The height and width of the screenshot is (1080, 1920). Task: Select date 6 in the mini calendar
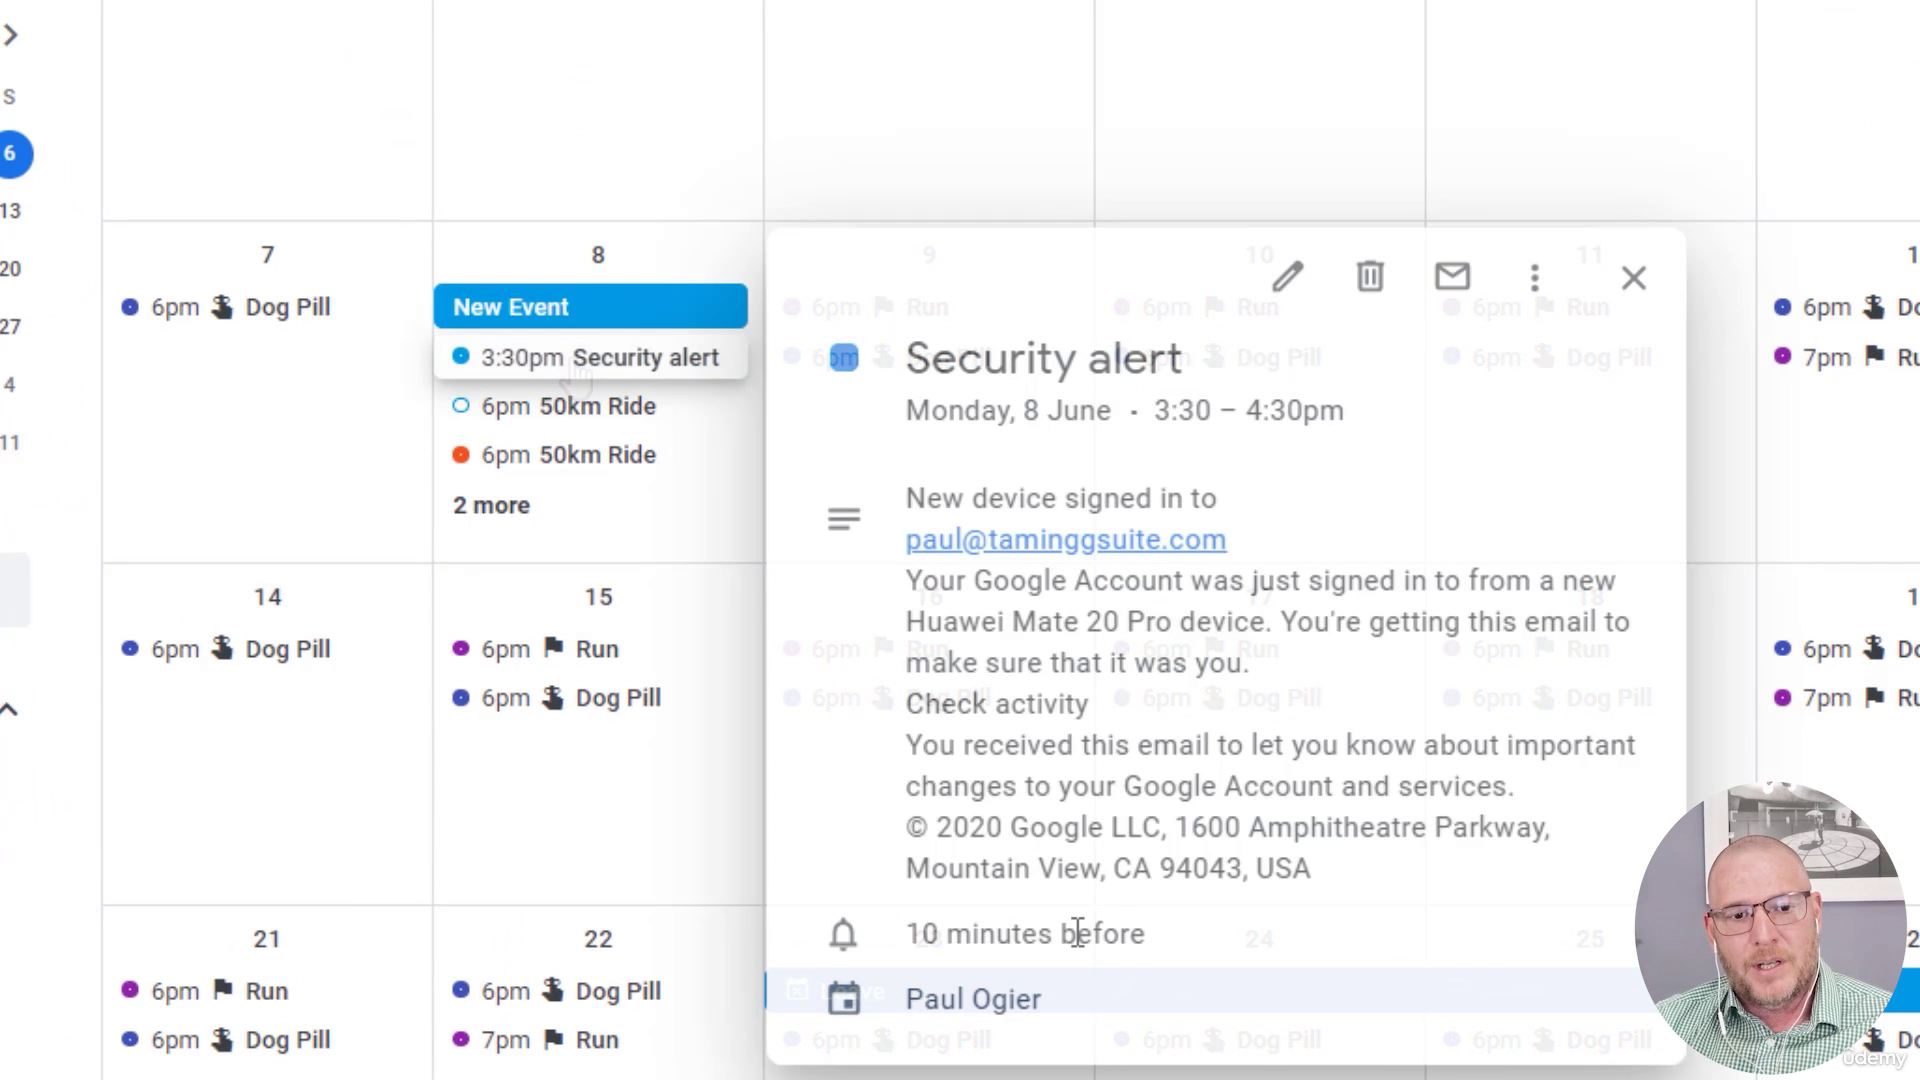[12, 154]
